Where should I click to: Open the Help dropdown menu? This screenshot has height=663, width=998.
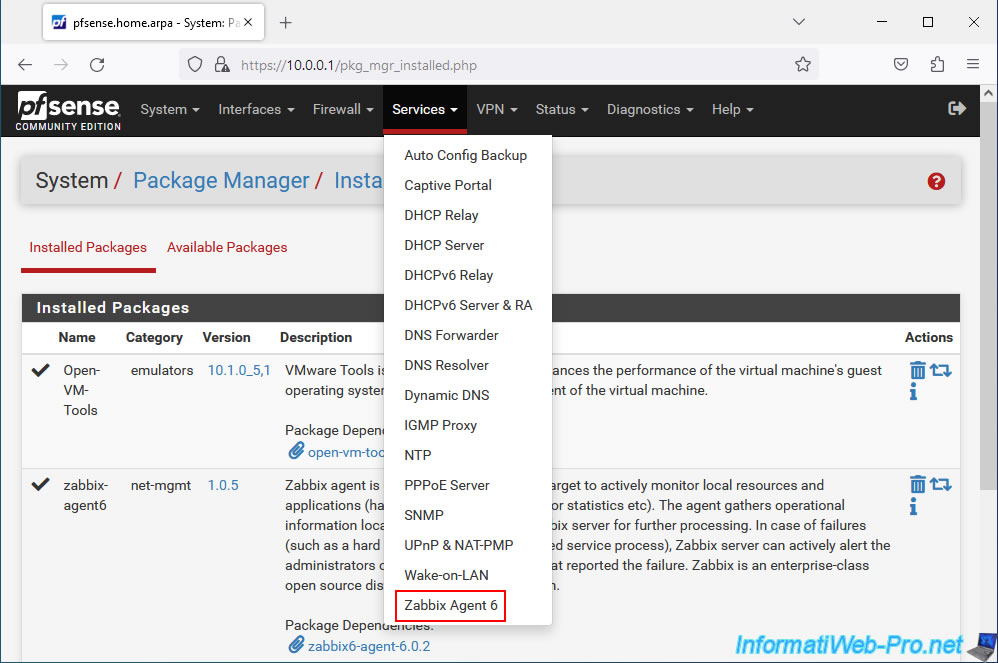click(732, 109)
